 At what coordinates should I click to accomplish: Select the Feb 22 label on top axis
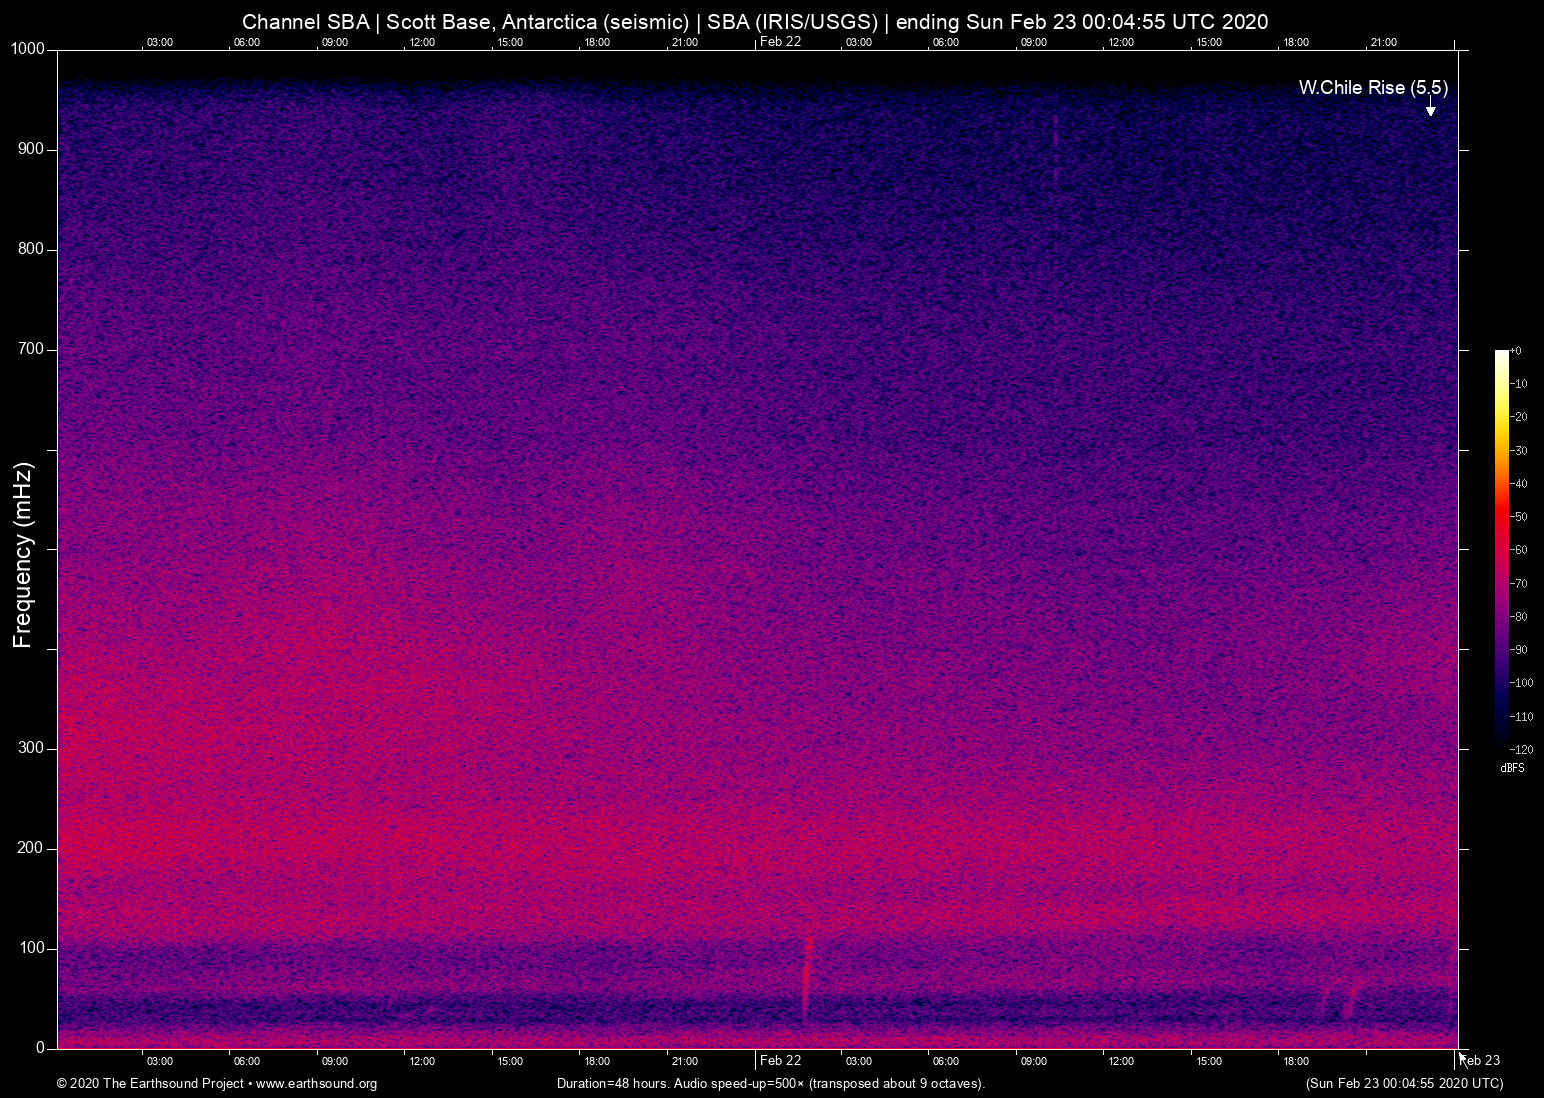780,41
